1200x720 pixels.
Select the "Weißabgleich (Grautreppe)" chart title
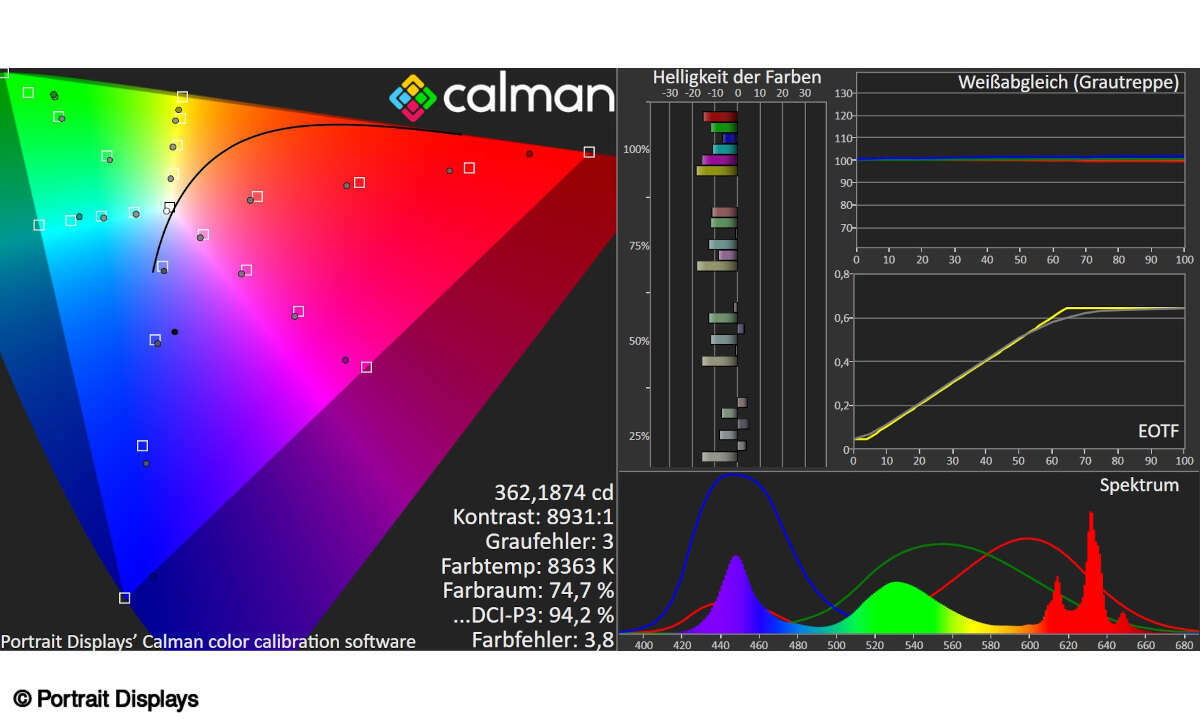point(1068,81)
